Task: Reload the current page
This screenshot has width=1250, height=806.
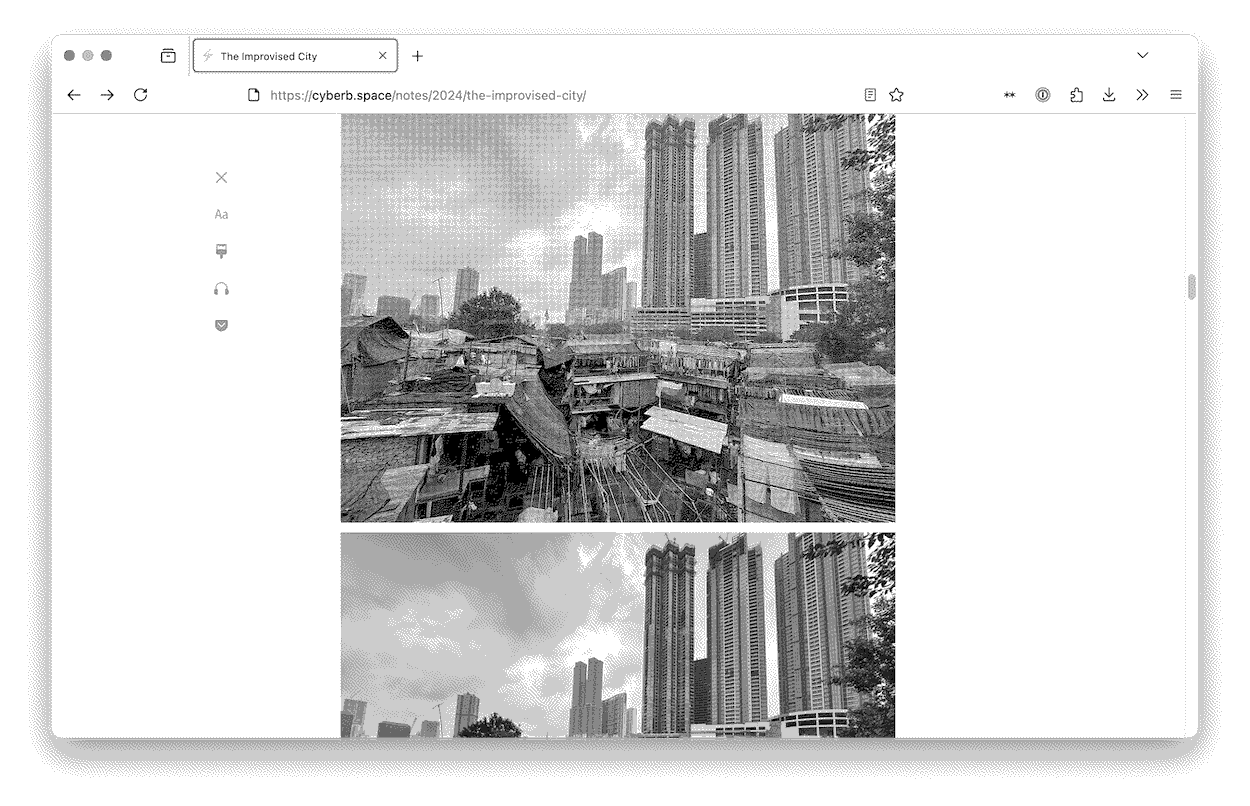Action: [x=141, y=95]
